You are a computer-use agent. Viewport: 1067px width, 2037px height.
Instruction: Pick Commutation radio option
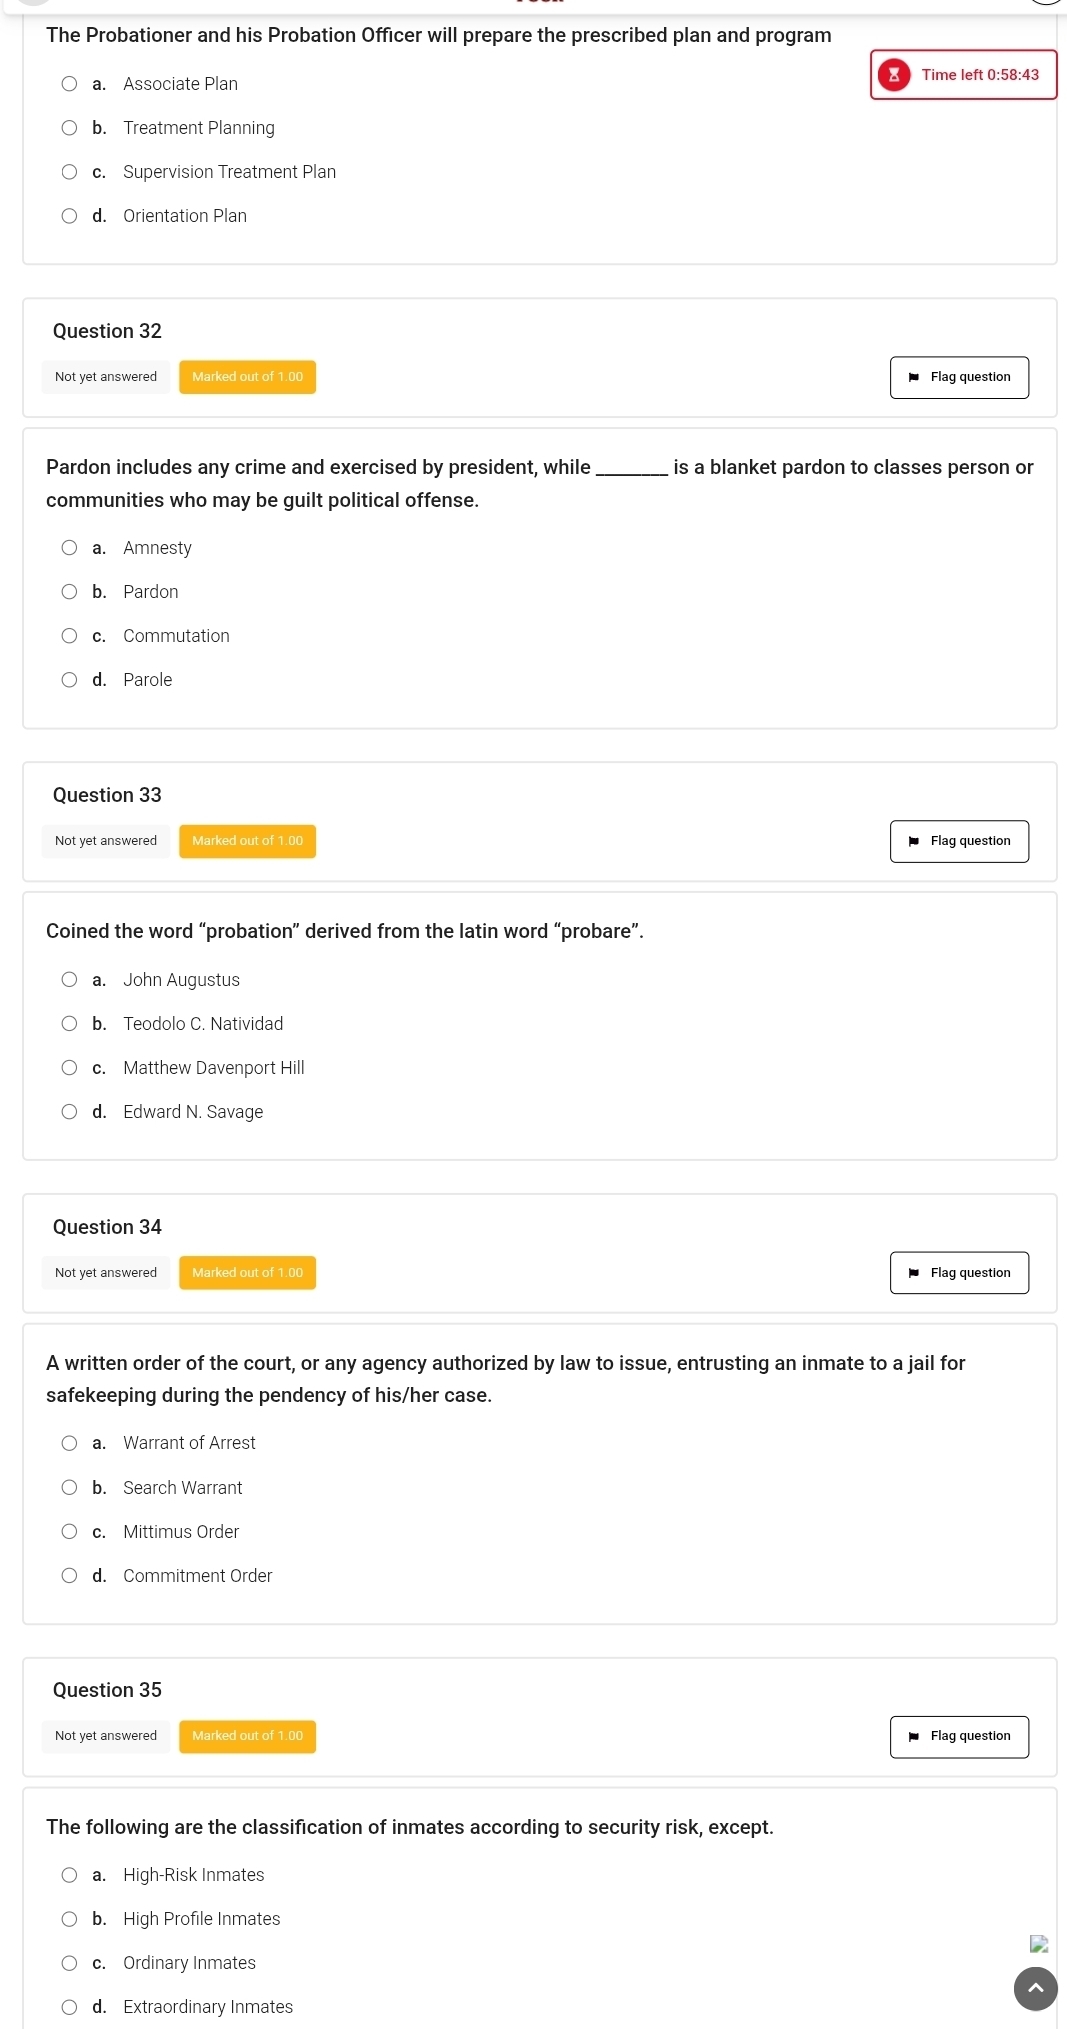pos(69,636)
